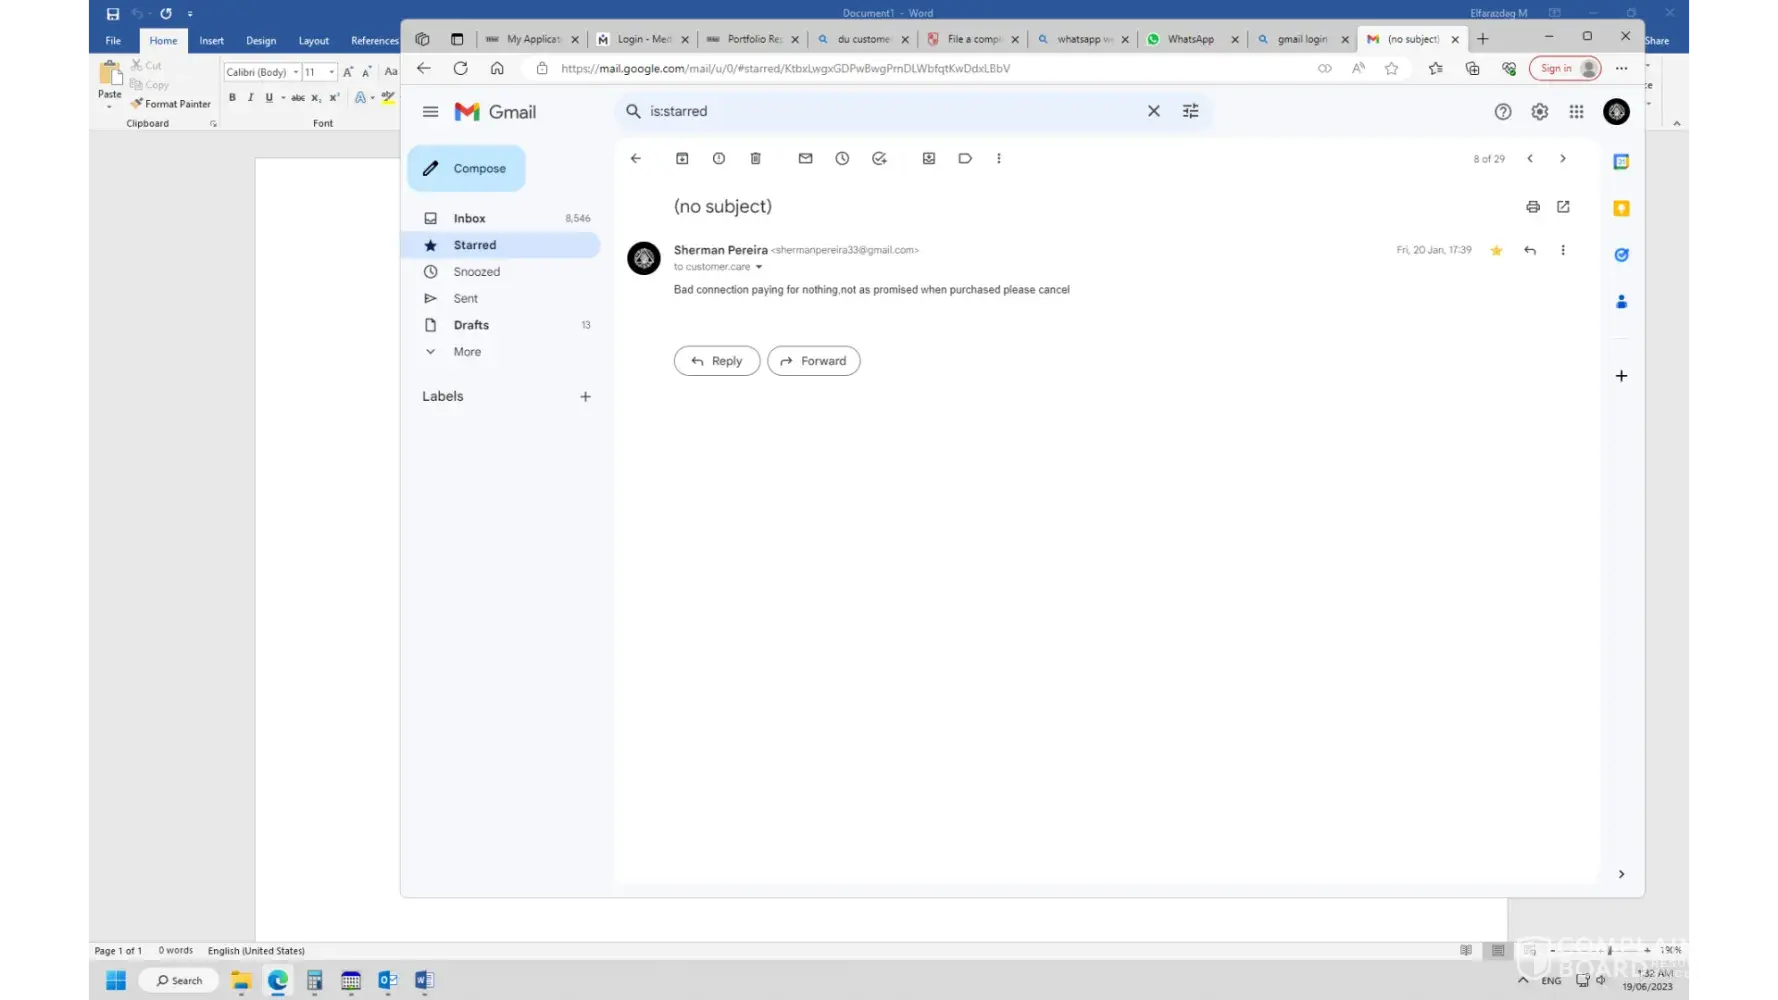This screenshot has width=1778, height=1000.
Task: Click the reply arrow icon beside the star
Action: 1530,250
